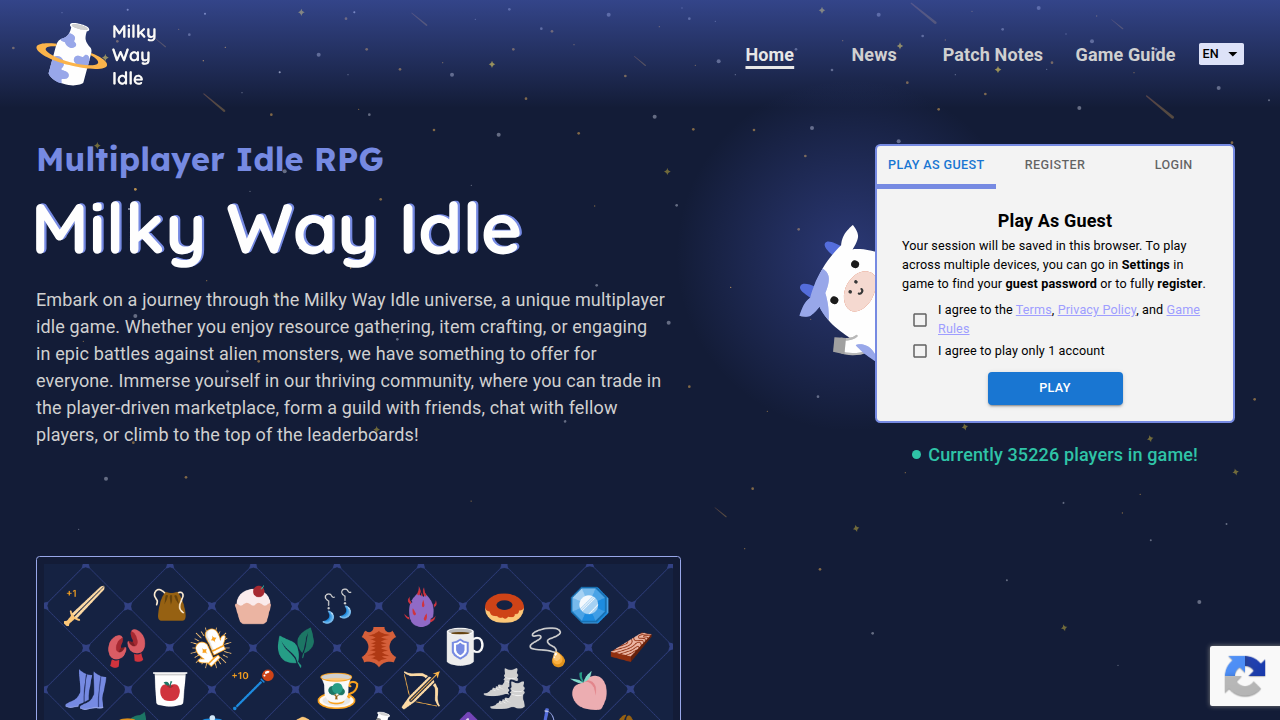Switch to the Register tab
The image size is (1280, 720).
pyautogui.click(x=1055, y=166)
